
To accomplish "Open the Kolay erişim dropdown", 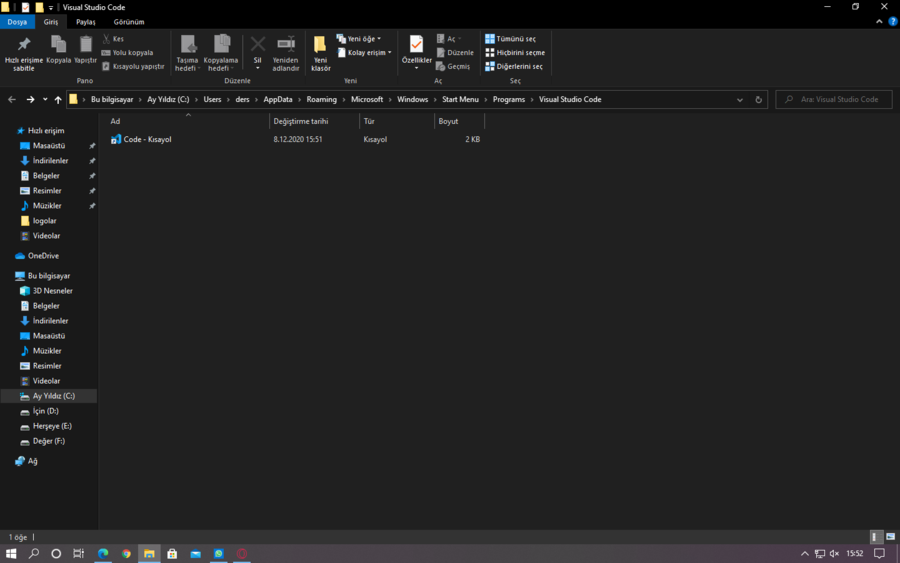I will [x=364, y=52].
